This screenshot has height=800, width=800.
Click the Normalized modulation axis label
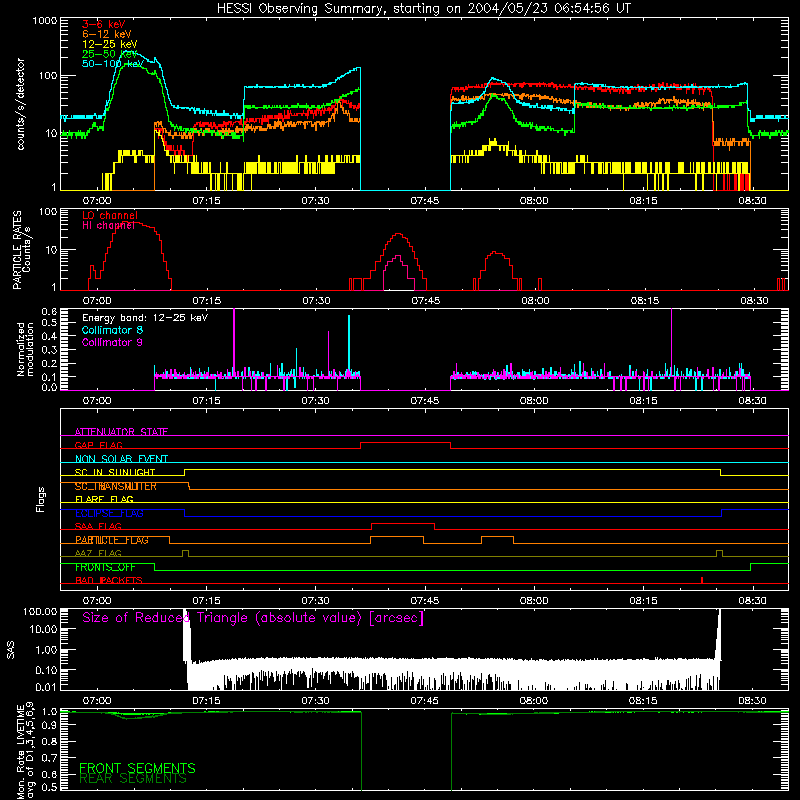coord(25,349)
